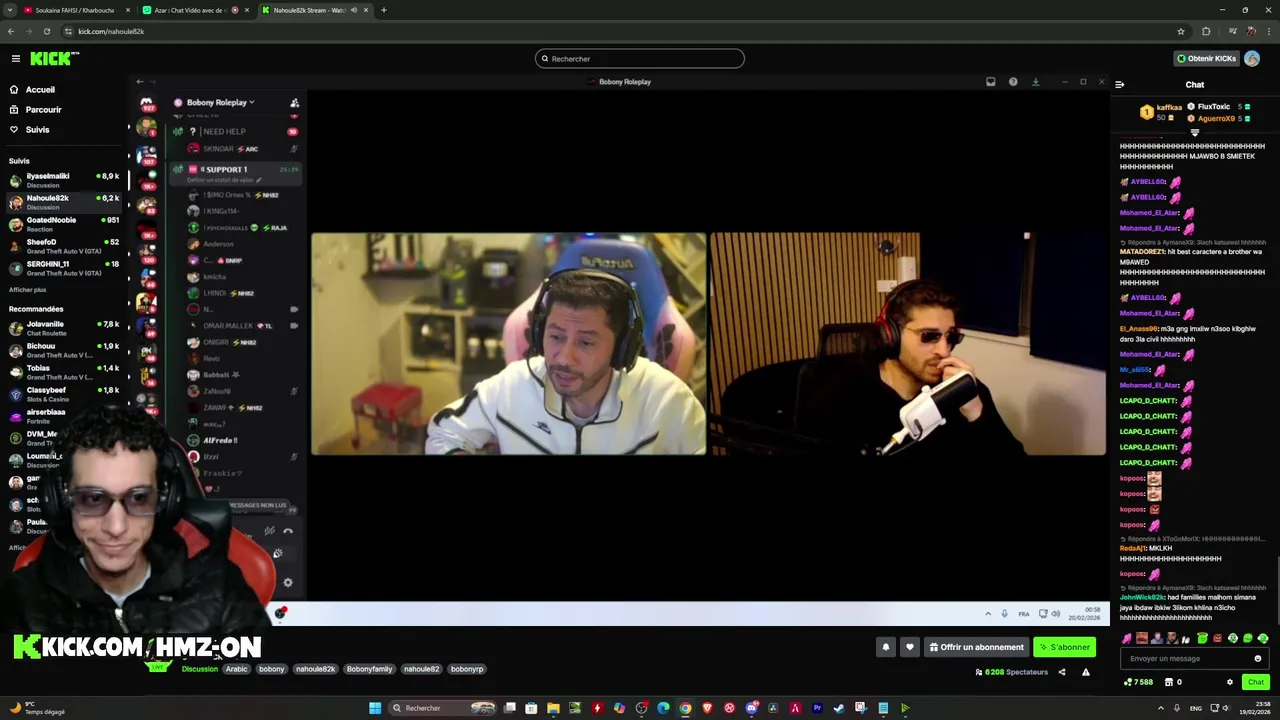Open File Explorer from taskbar
Image resolution: width=1280 pixels, height=720 pixels.
[553, 708]
